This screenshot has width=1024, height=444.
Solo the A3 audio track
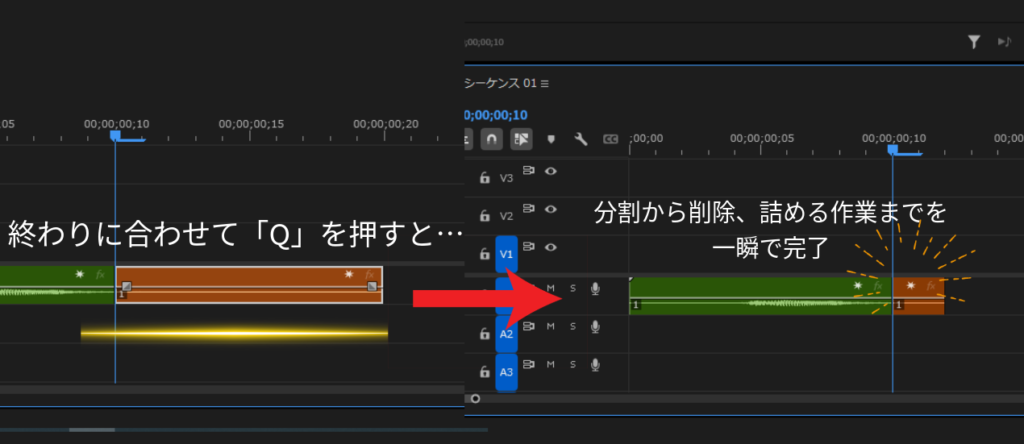pyautogui.click(x=573, y=364)
